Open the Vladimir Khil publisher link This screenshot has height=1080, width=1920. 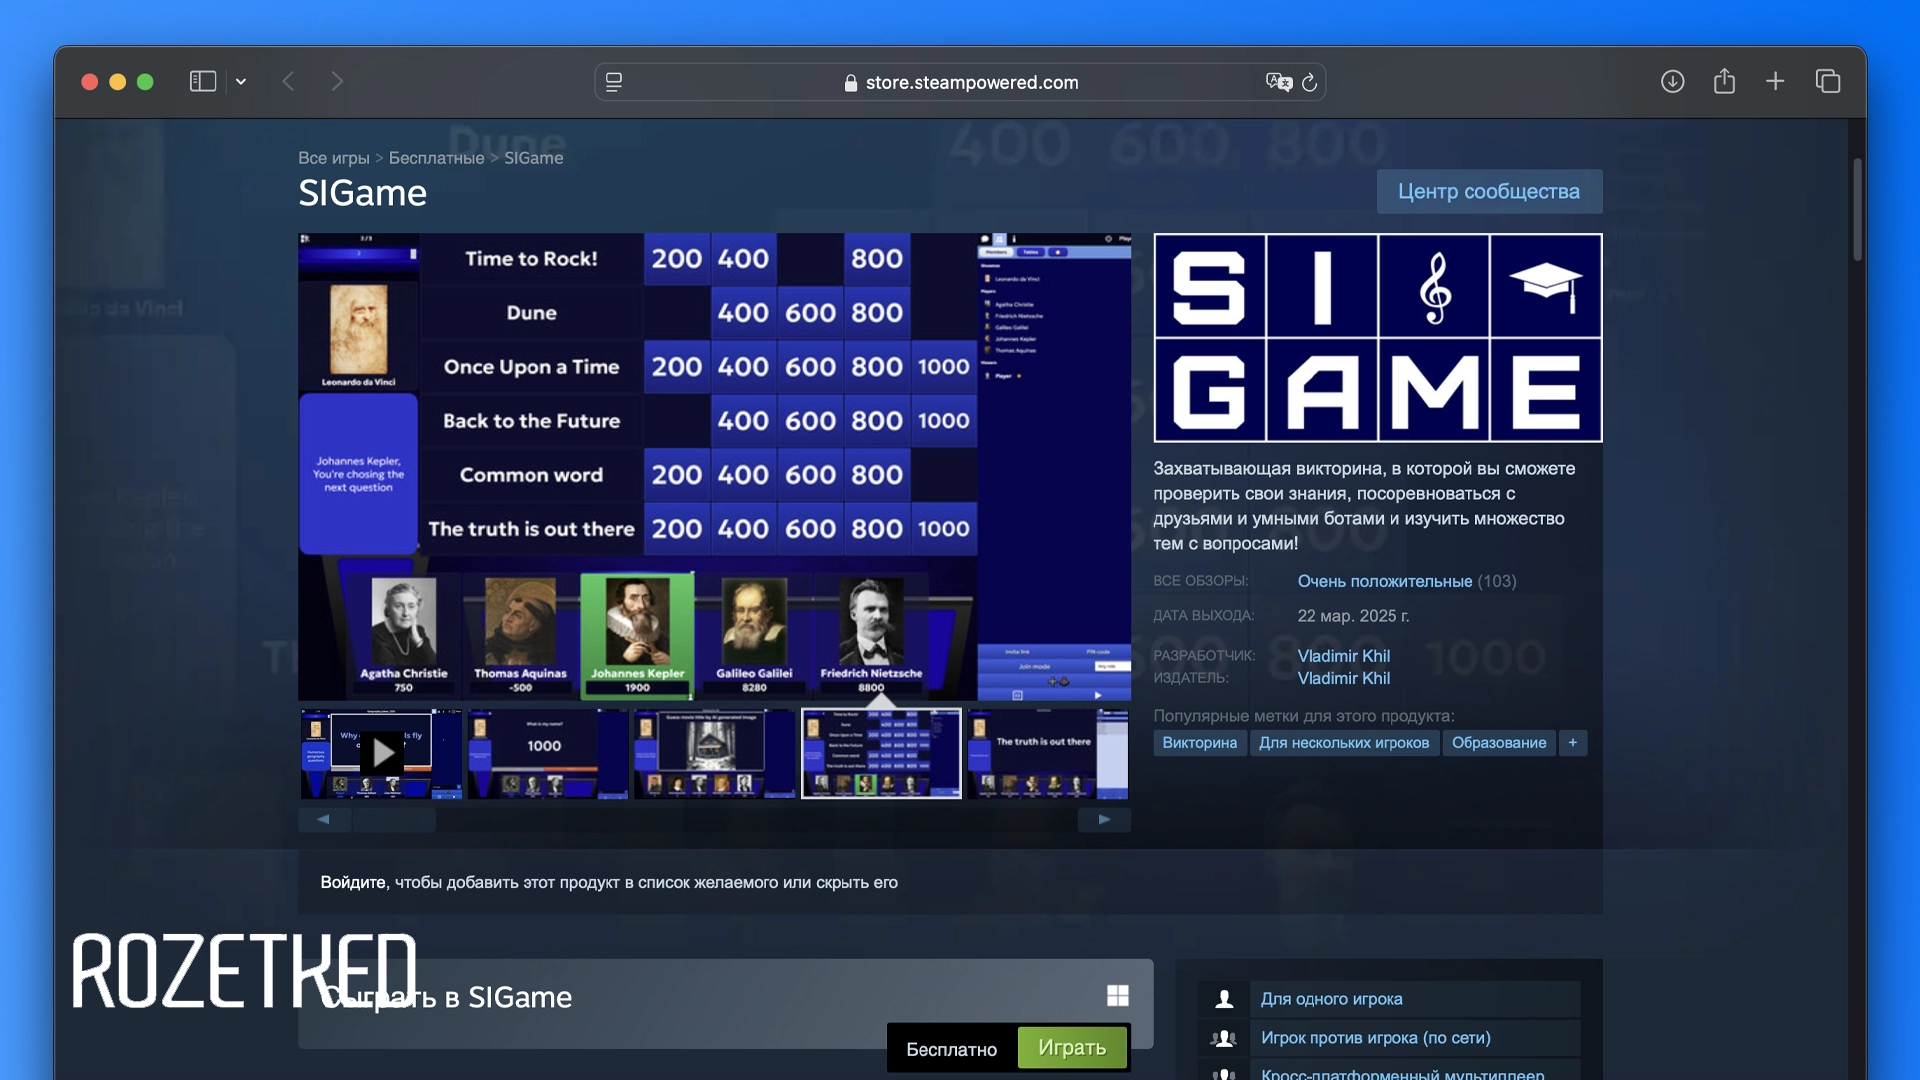[x=1343, y=678]
